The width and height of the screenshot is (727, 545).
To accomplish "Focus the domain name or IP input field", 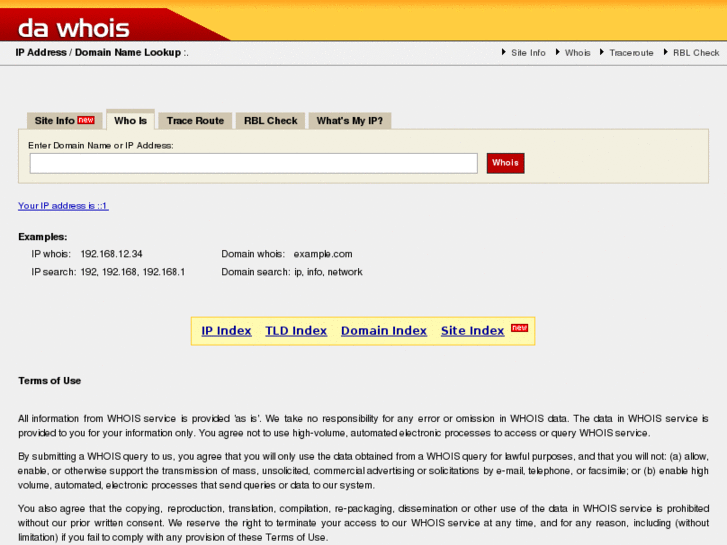I will pyautogui.click(x=254, y=163).
